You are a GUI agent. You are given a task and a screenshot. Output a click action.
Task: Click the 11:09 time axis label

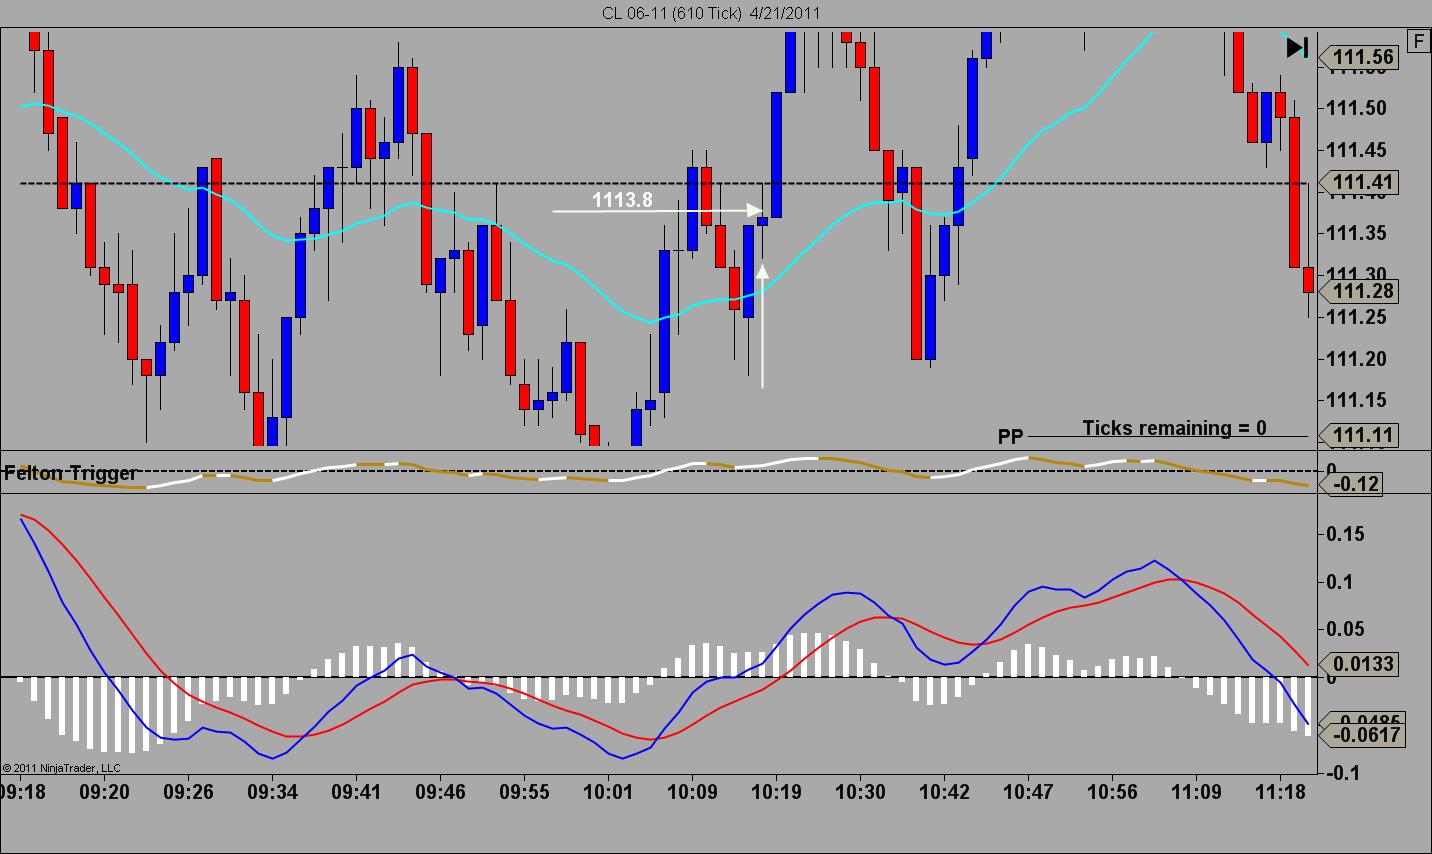pyautogui.click(x=1196, y=792)
